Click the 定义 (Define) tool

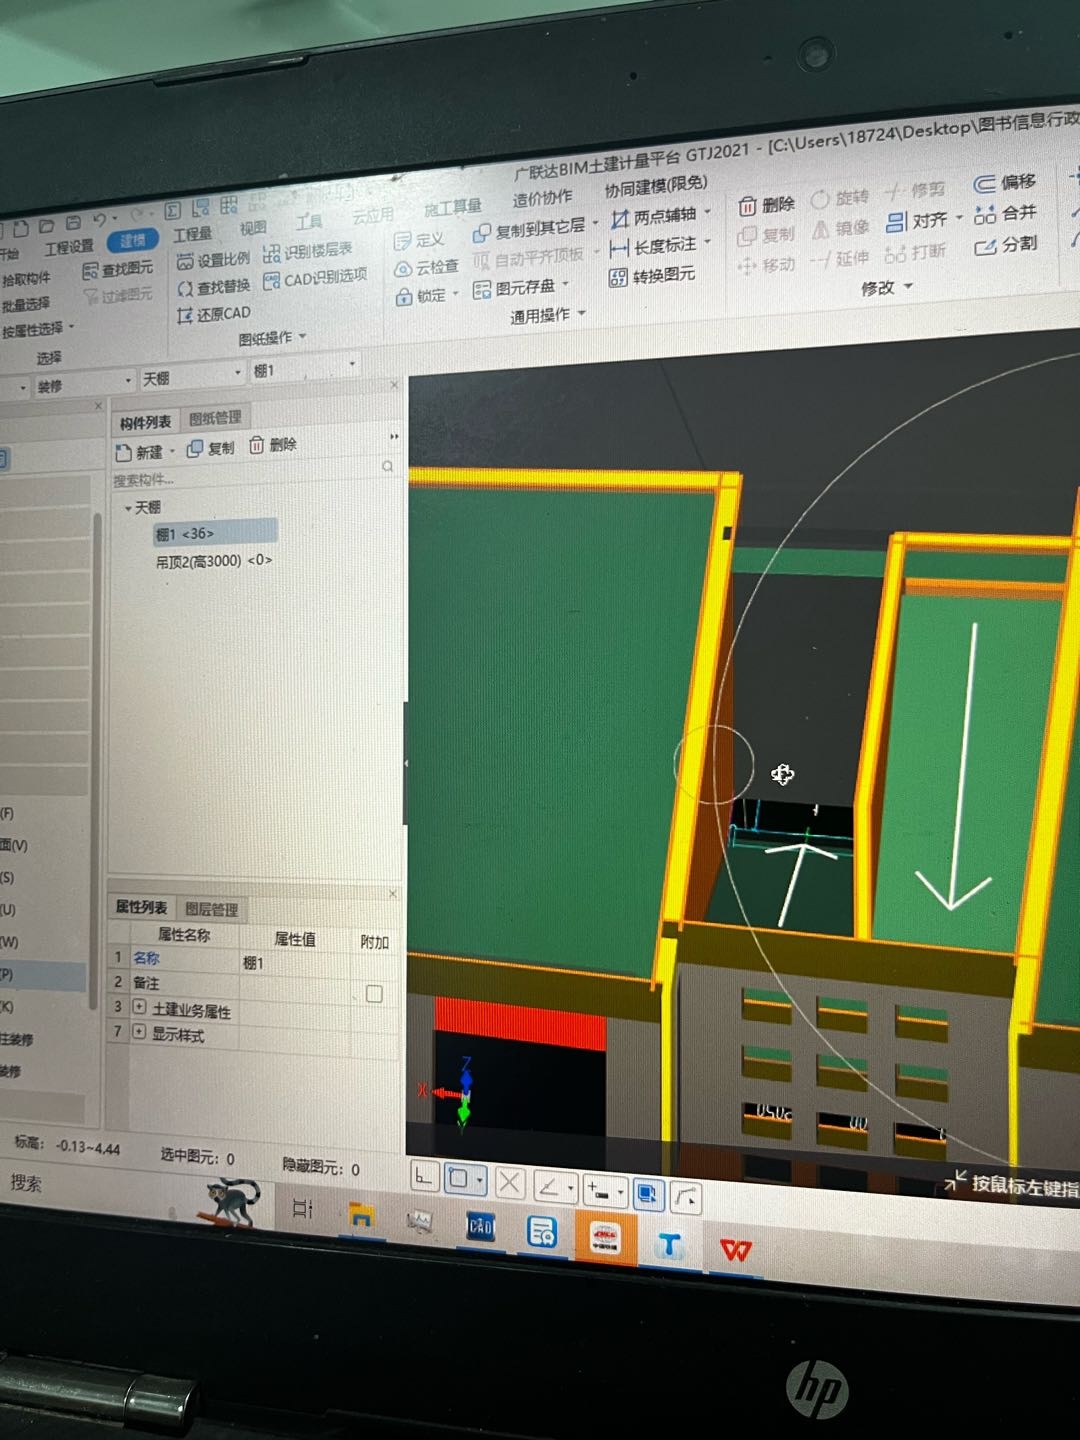pyautogui.click(x=419, y=240)
